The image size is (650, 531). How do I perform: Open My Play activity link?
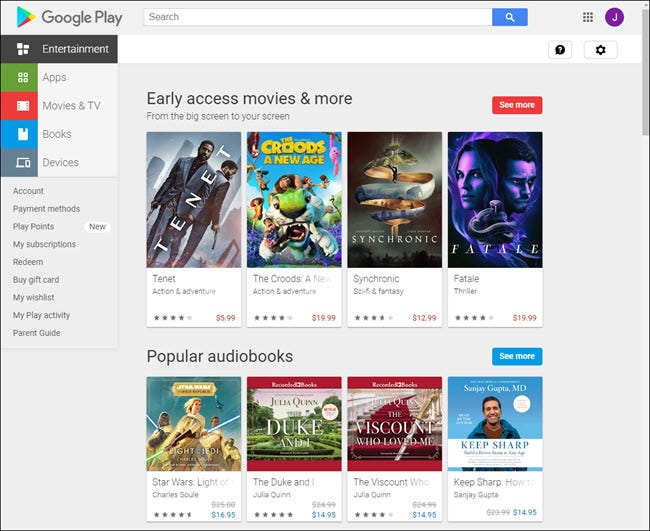(41, 315)
